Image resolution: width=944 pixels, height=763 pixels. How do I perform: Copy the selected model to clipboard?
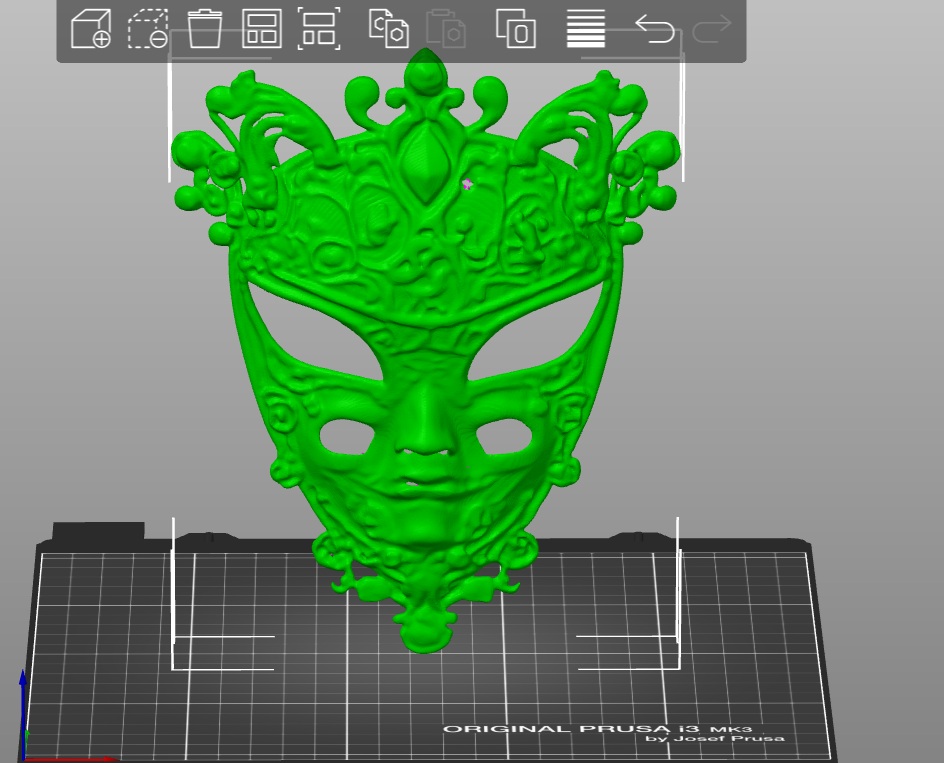[x=389, y=28]
